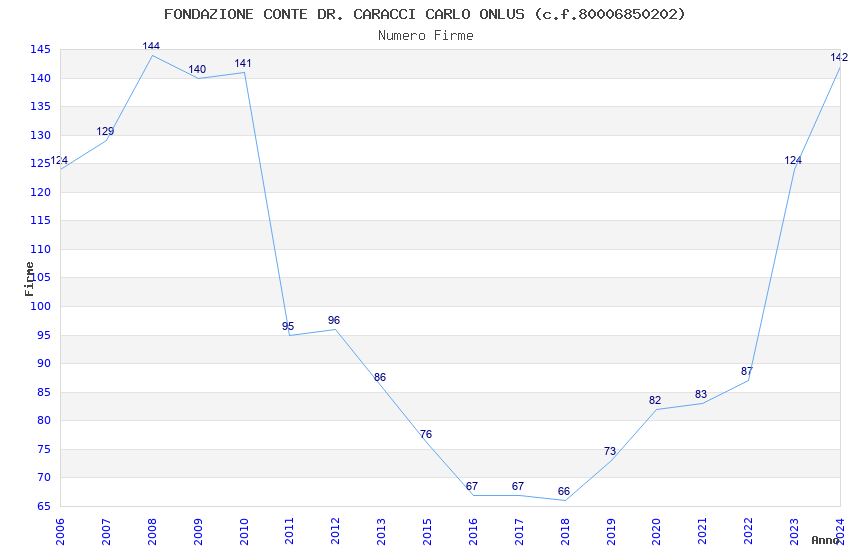Click the y-axis value 135
Viewport: 850px width, 550px height.
40,107
